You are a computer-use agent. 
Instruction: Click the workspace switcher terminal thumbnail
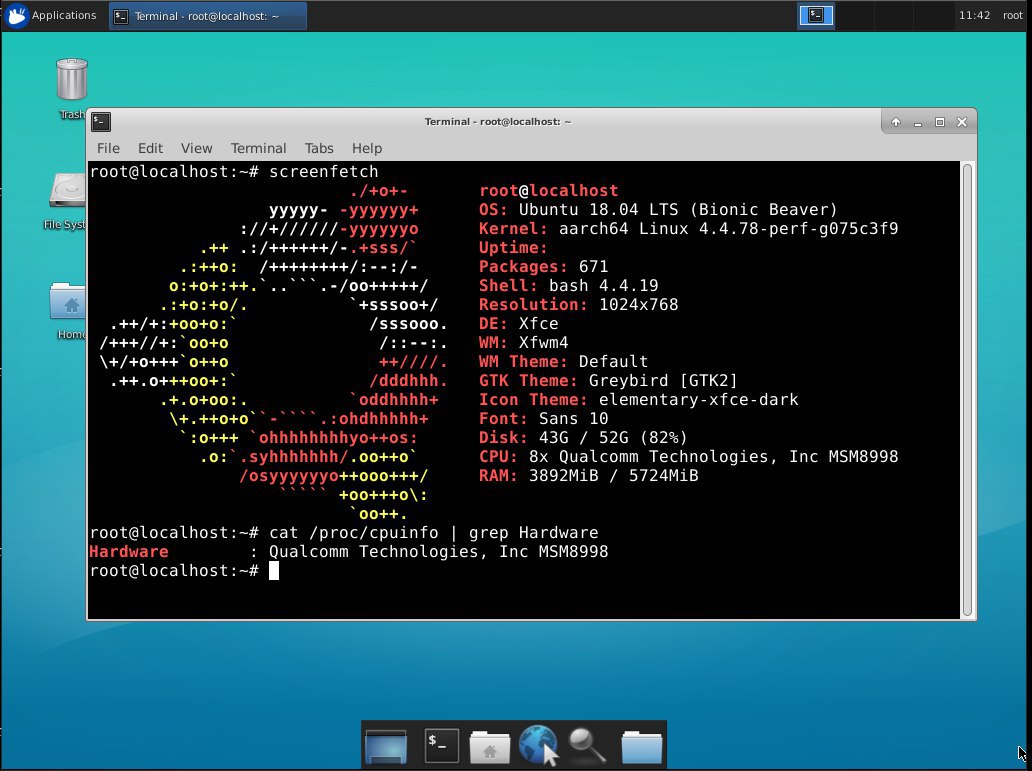click(816, 15)
